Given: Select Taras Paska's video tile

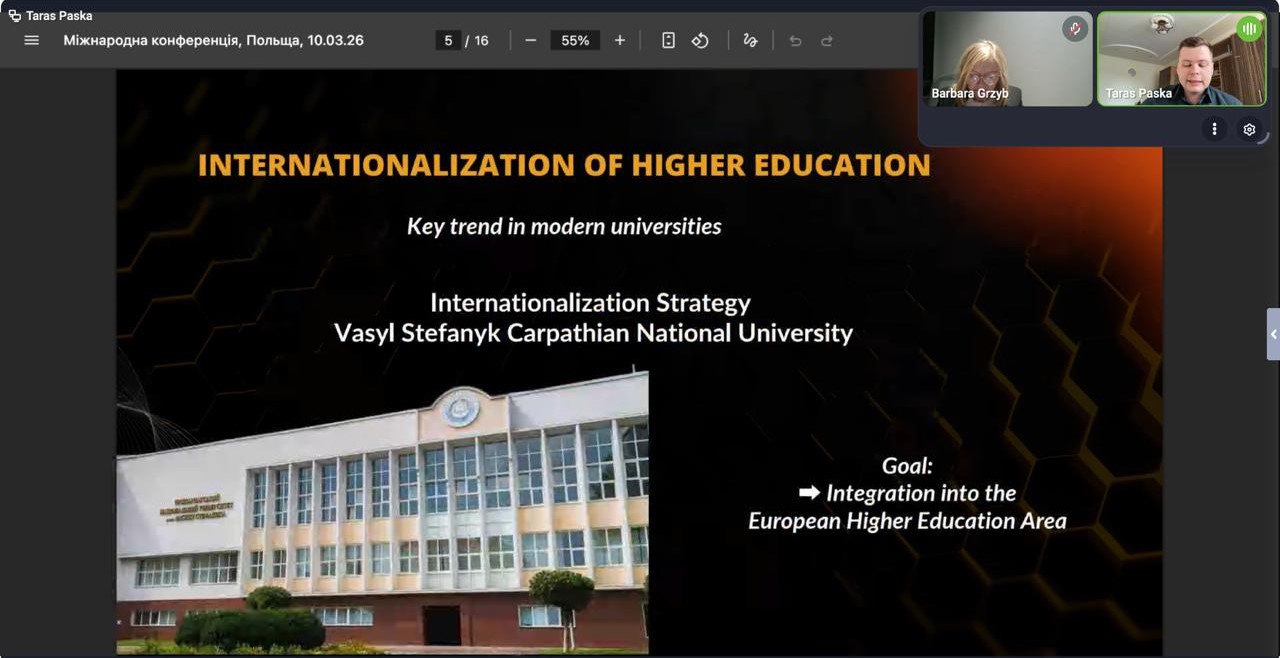Looking at the screenshot, I should pos(1181,60).
